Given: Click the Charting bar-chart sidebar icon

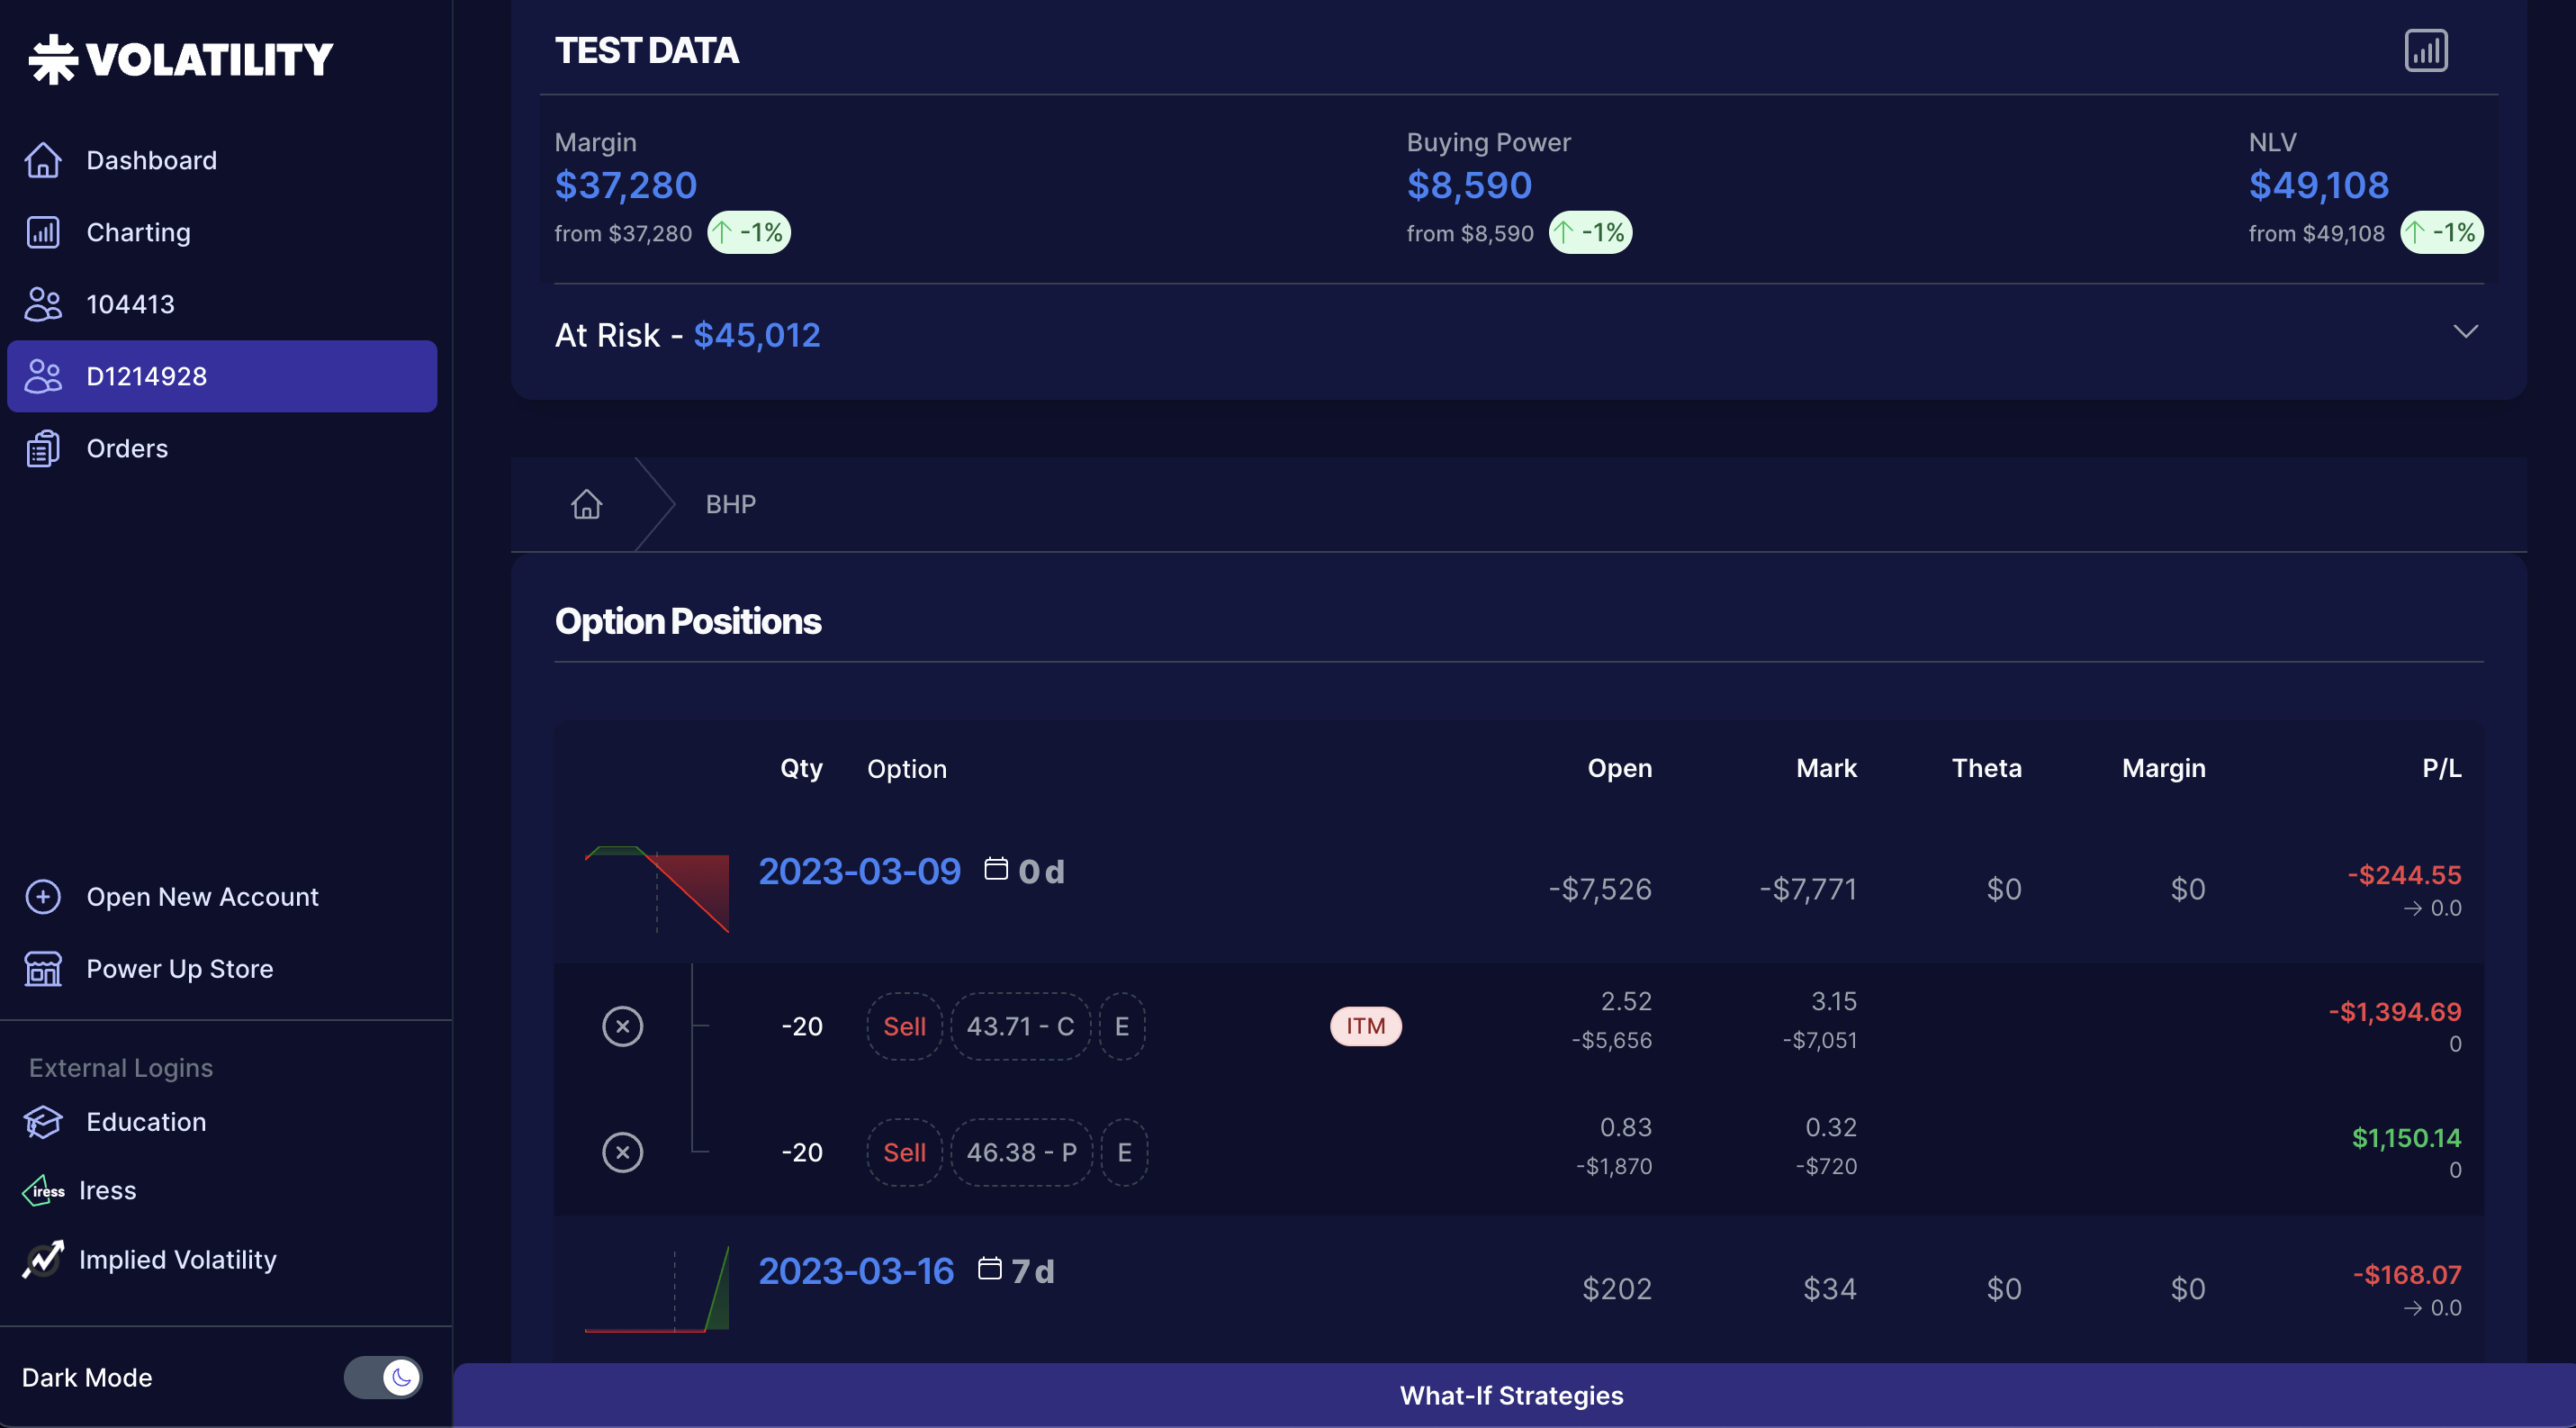Looking at the screenshot, I should 43,232.
